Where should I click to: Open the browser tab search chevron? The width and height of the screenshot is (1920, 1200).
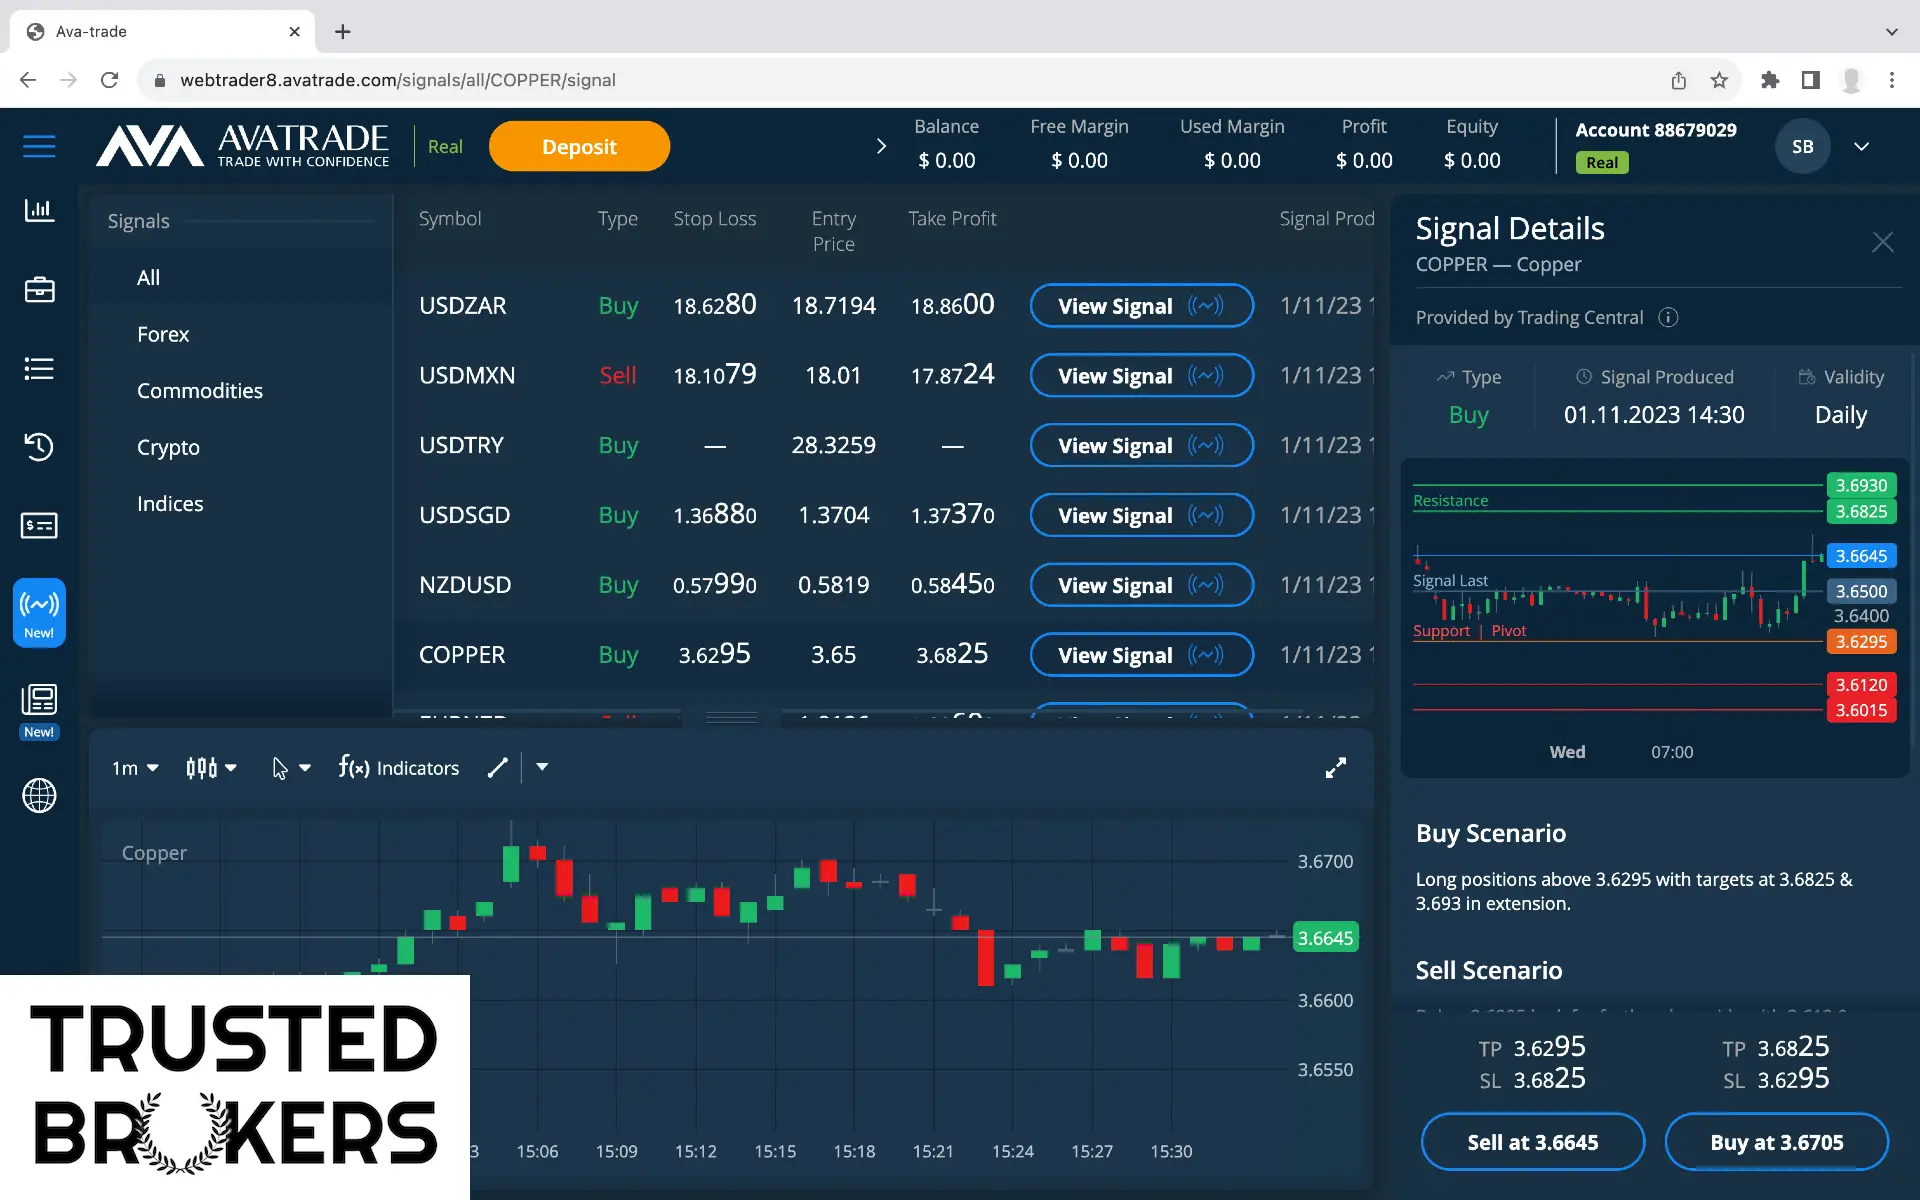point(1891,32)
